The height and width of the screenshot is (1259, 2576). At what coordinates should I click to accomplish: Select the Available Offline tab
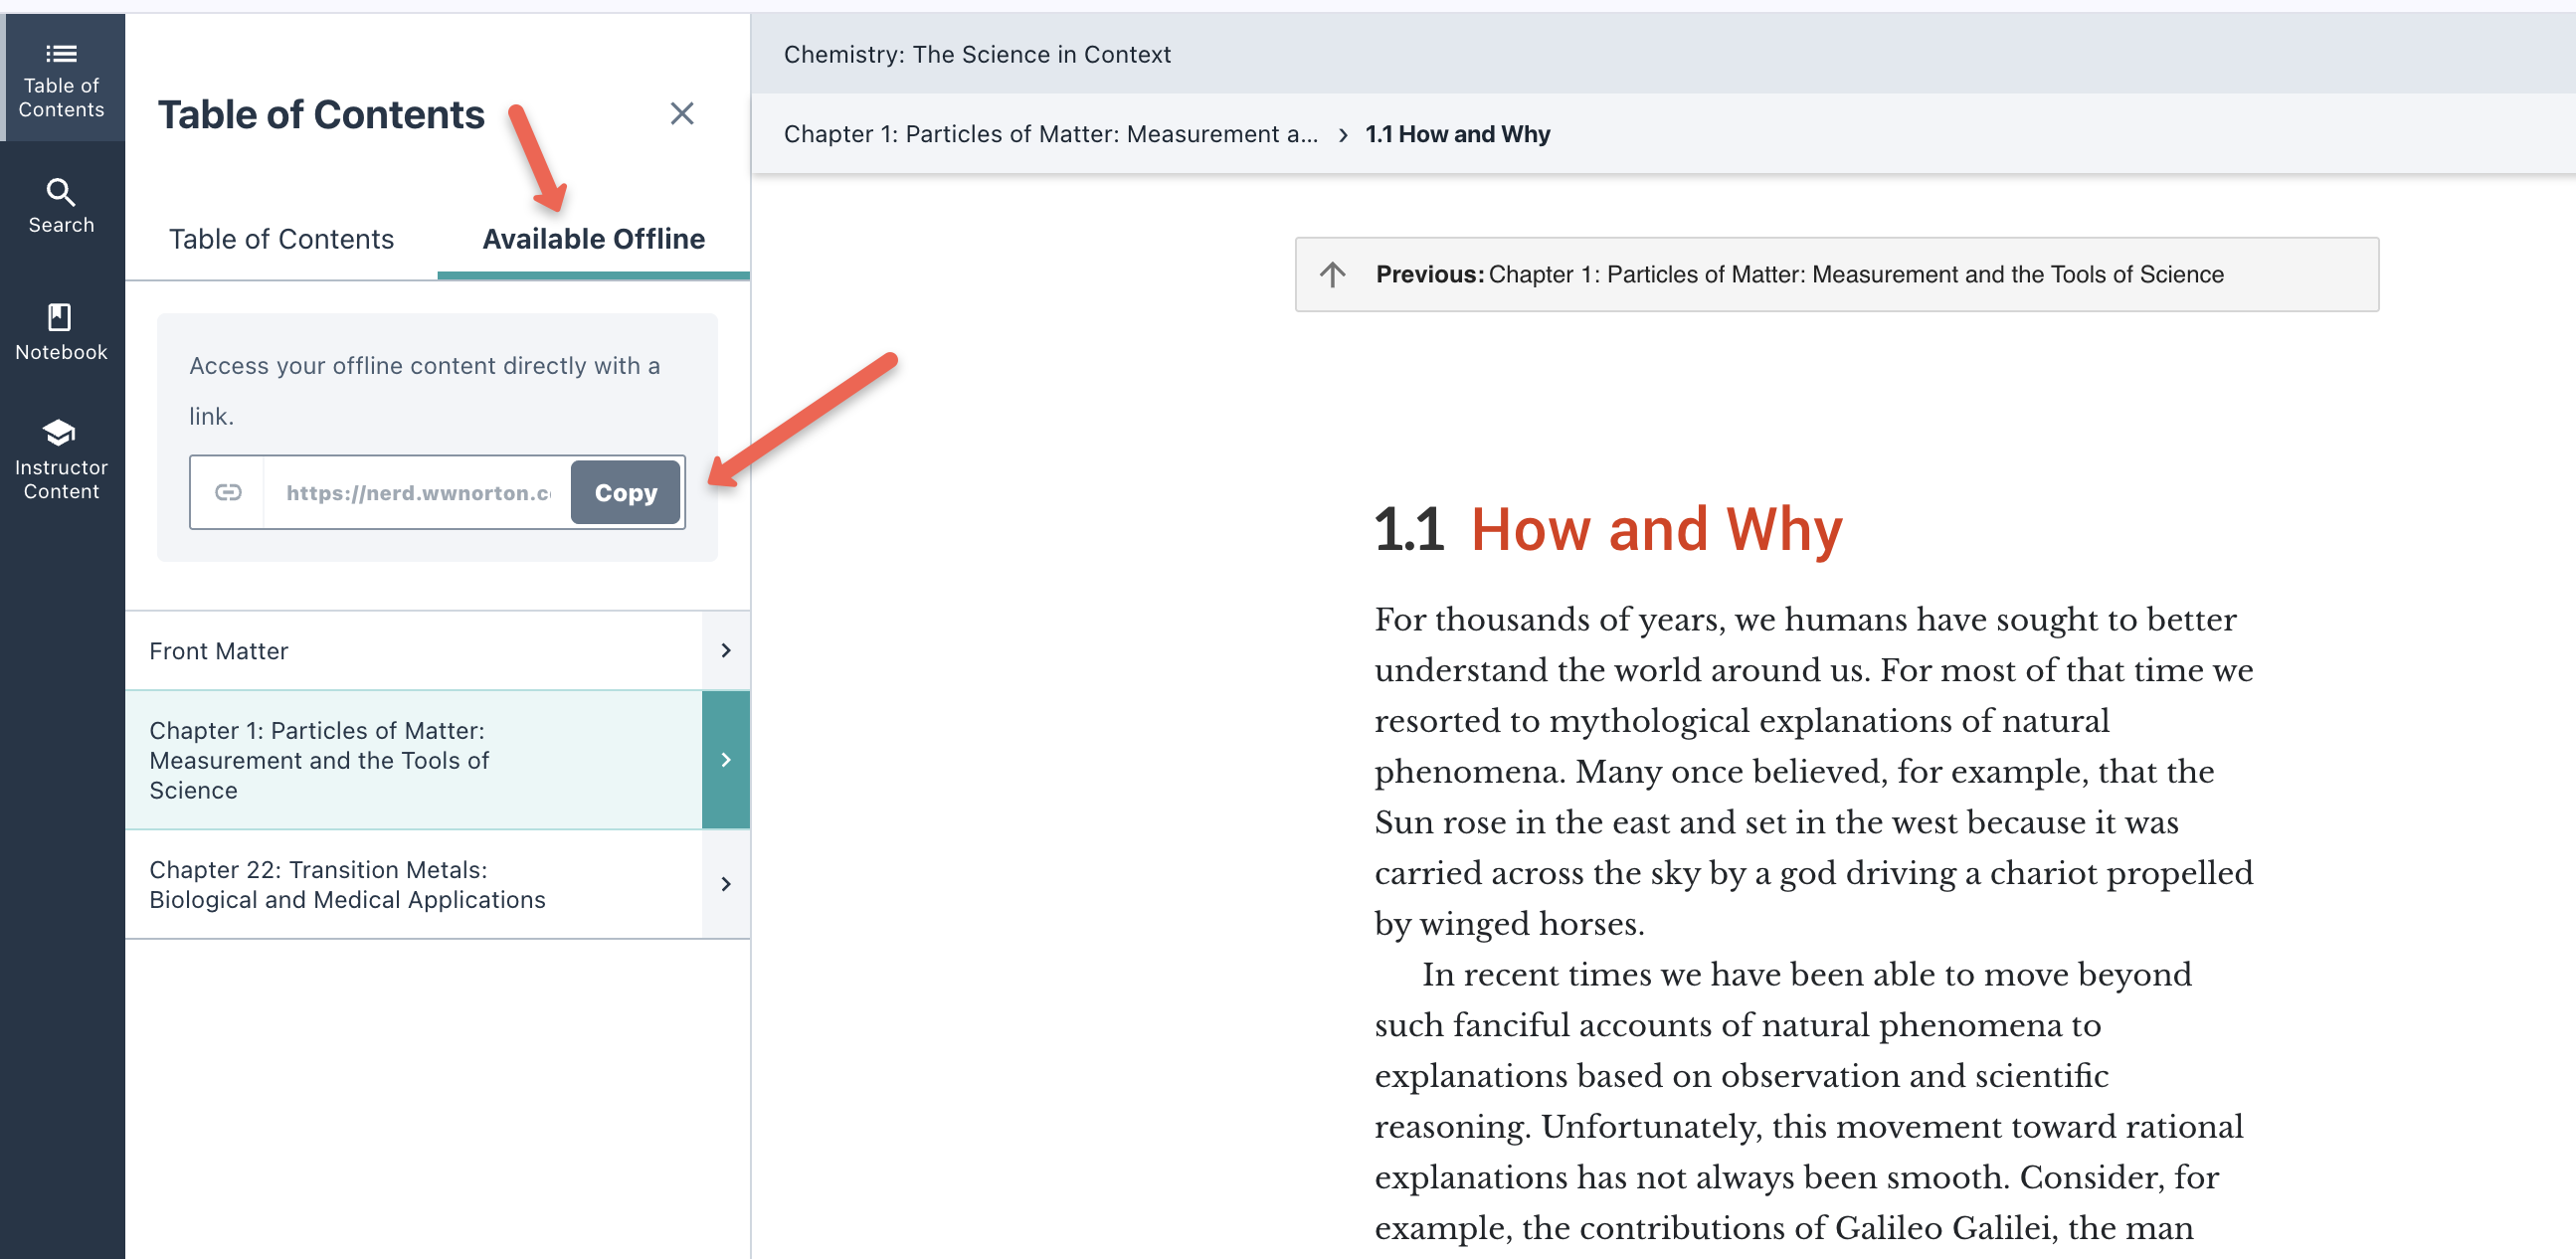593,239
